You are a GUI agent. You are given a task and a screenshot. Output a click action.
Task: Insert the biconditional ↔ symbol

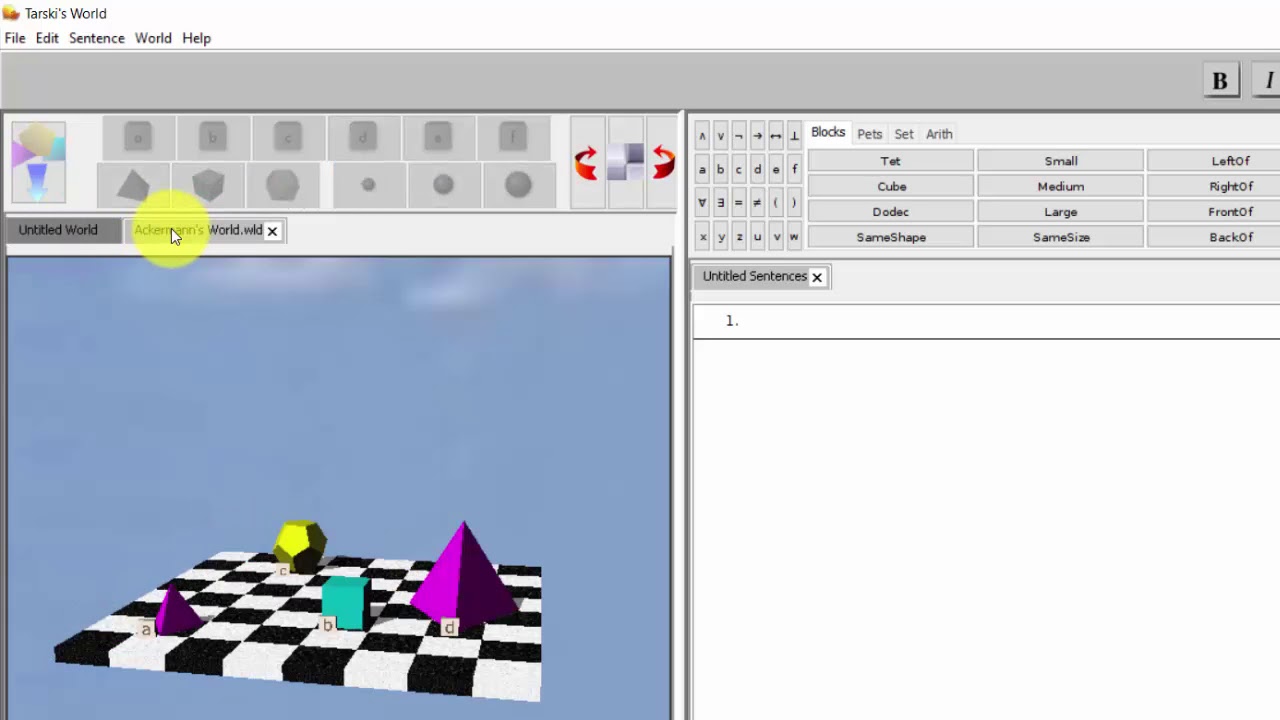[x=776, y=136]
